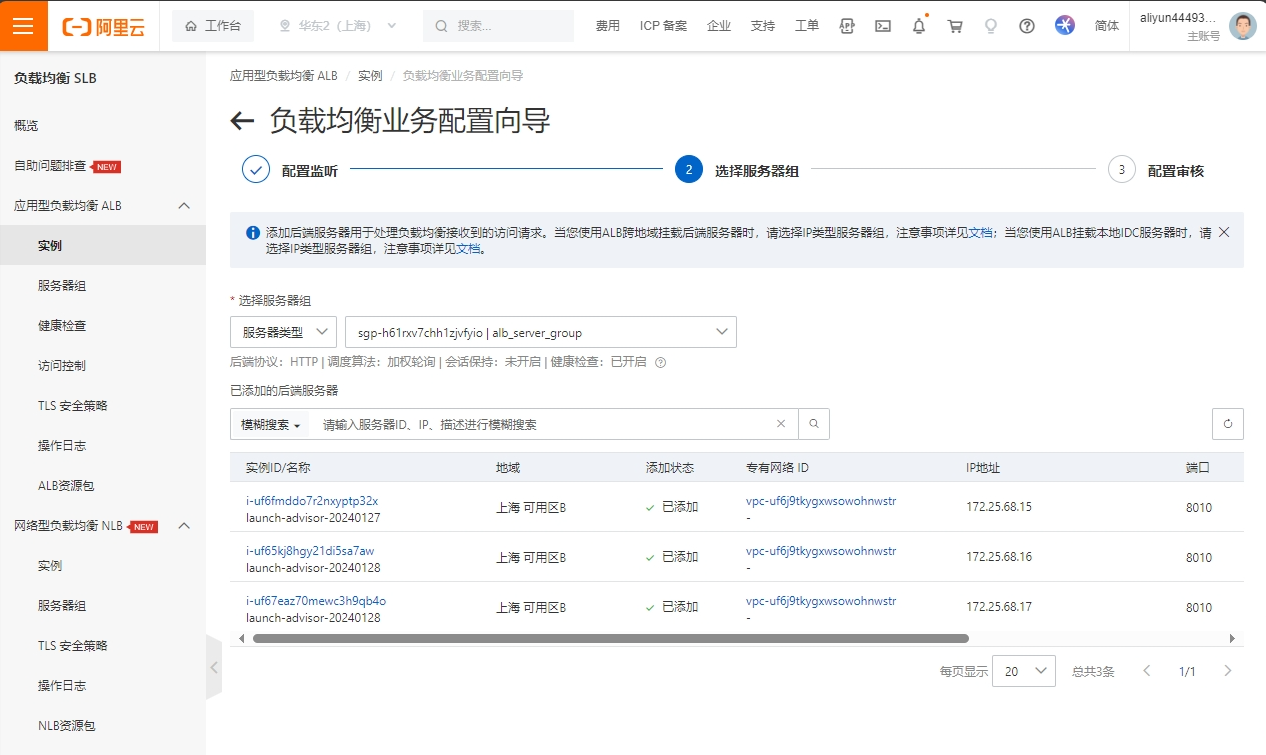Open Cloud Shell terminal icon
The image size is (1266, 755).
(x=882, y=27)
